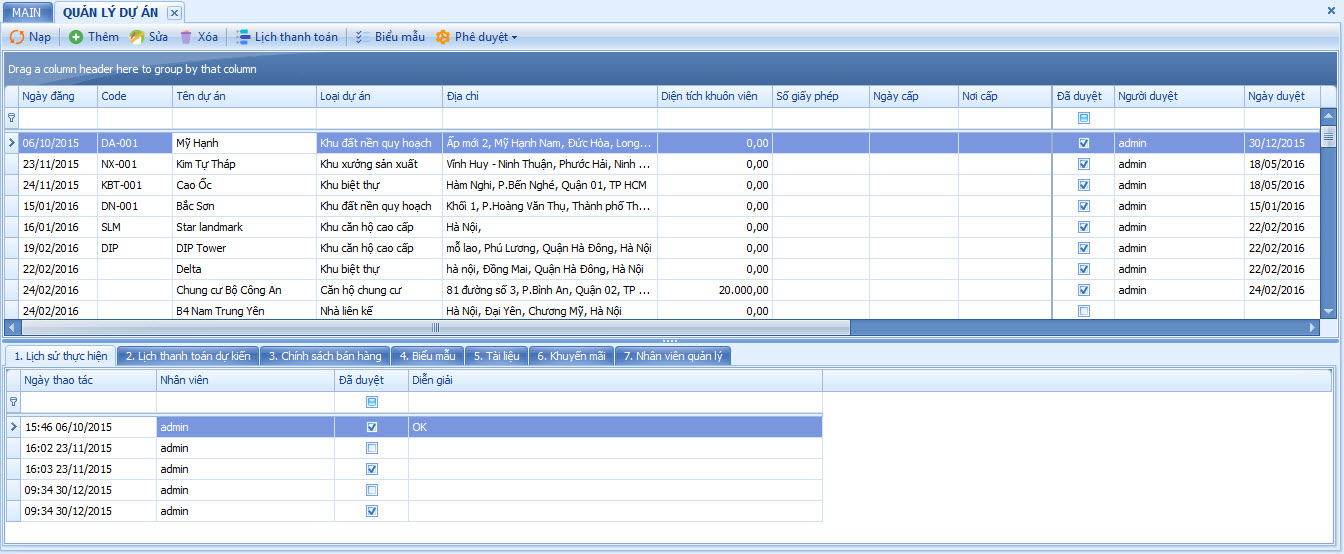
Task: Click the Phê duyệt approval icon
Action: pos(443,37)
